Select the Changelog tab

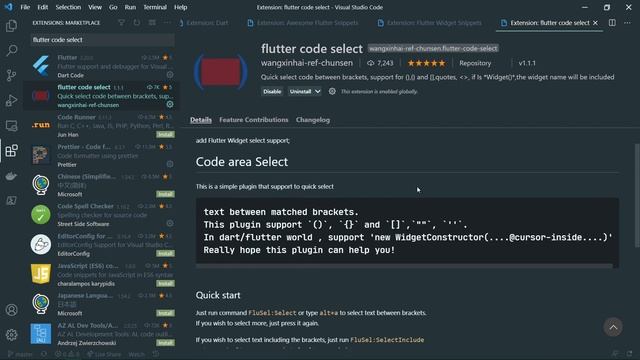(313, 120)
